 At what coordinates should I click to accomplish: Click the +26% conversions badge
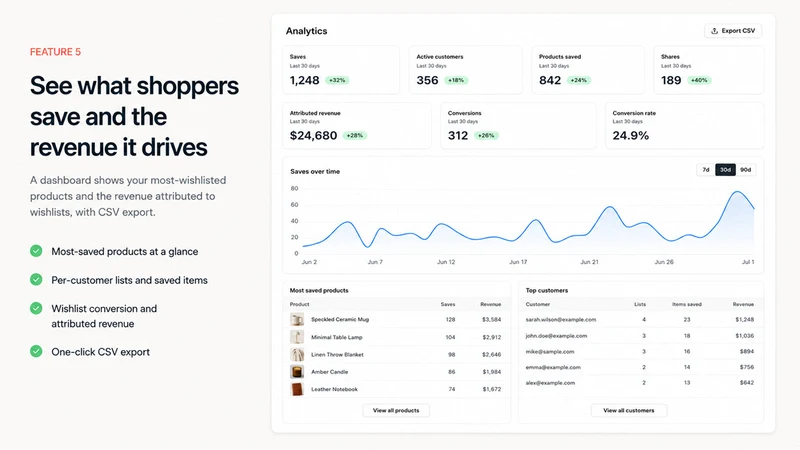(486, 136)
